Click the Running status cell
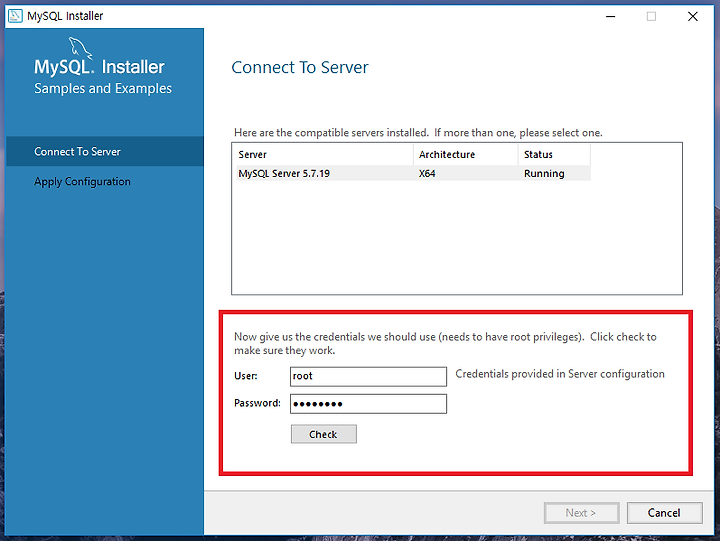Image resolution: width=720 pixels, height=541 pixels. tap(544, 174)
